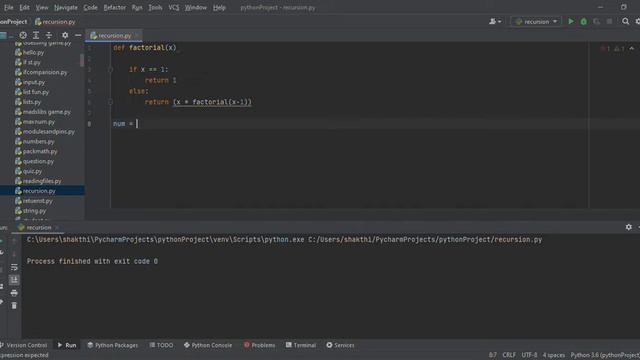Toggle soft-wrap in the Run console
The image size is (640, 360).
tap(14, 267)
